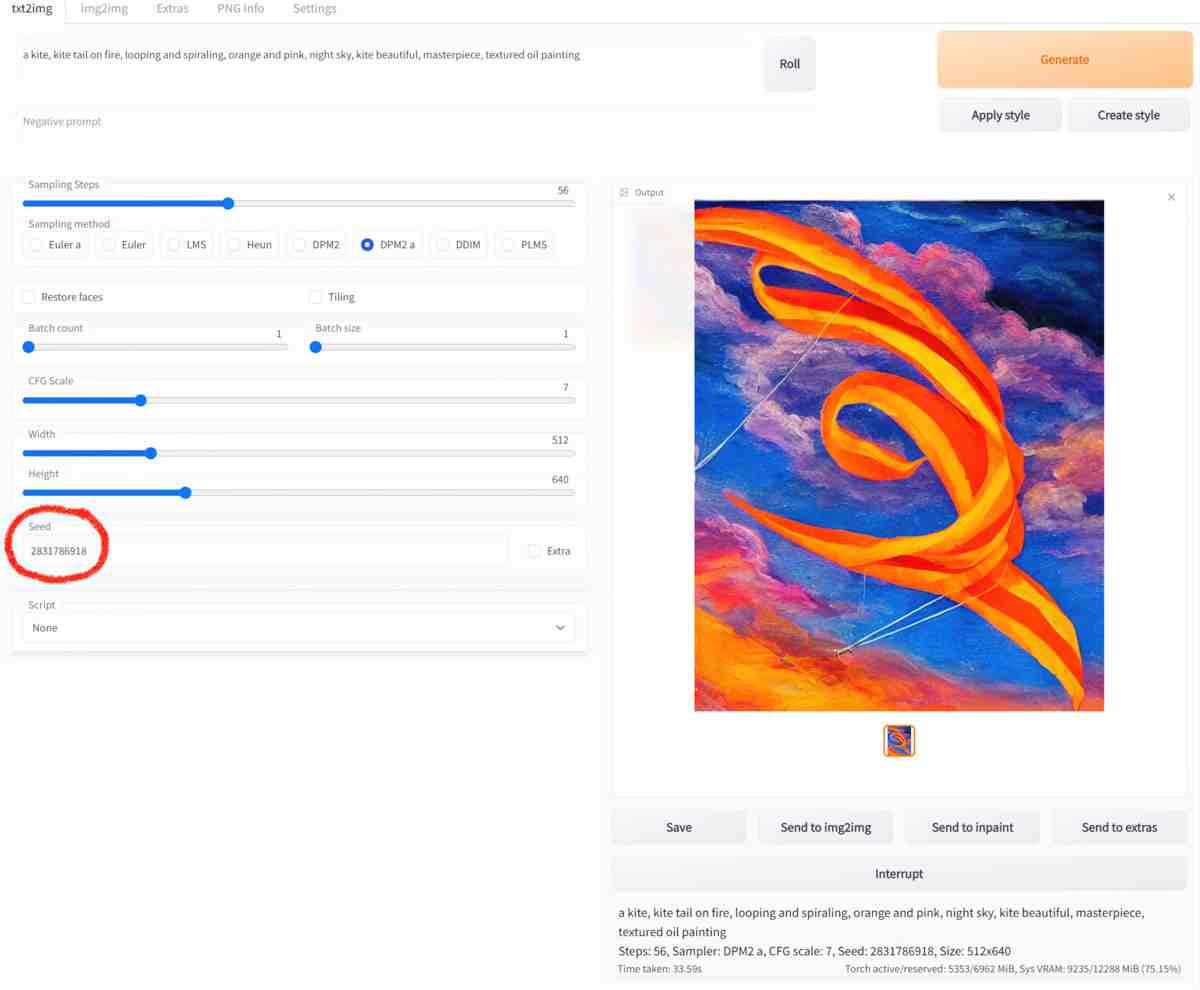Click the Batch size slider handle
This screenshot has width=1200, height=990.
point(316,347)
